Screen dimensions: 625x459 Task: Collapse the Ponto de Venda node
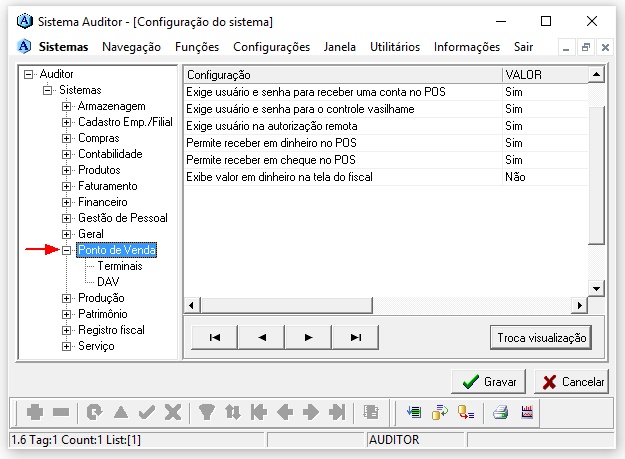coord(67,251)
